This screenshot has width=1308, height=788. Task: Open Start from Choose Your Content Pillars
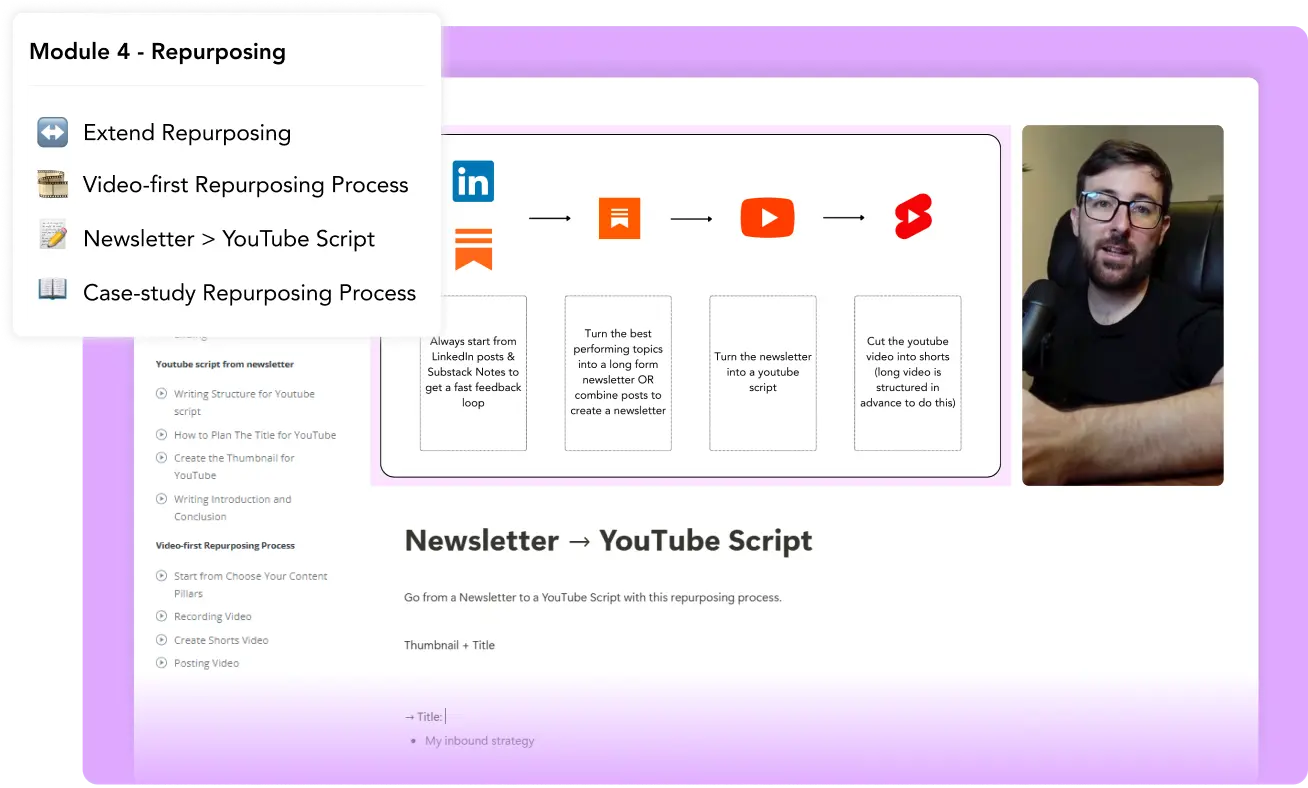(250, 584)
